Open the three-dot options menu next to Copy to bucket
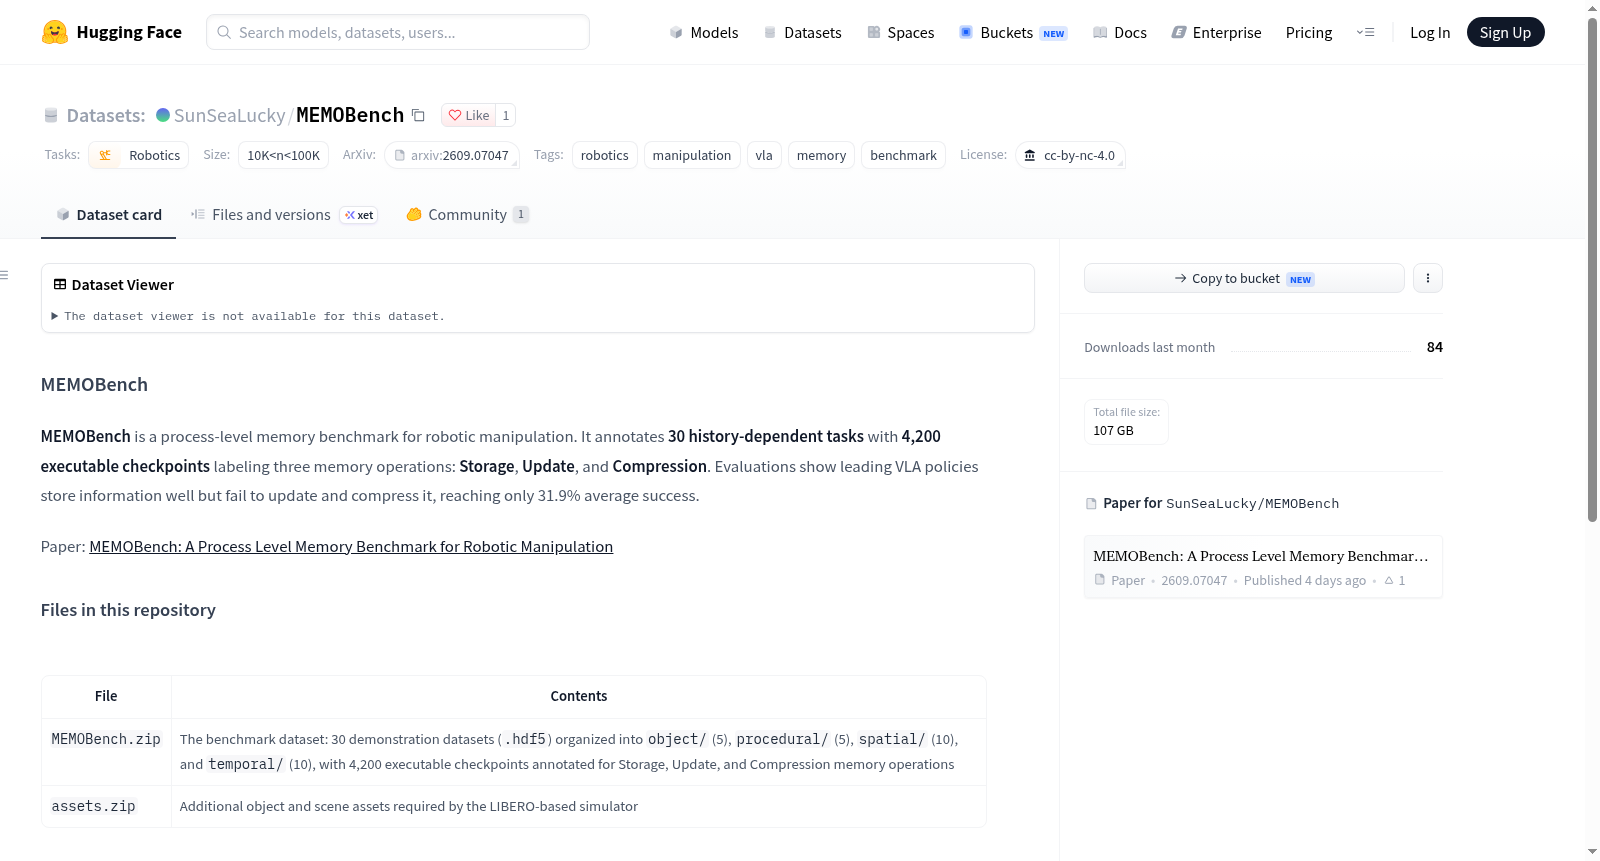1600x861 pixels. coord(1428,278)
